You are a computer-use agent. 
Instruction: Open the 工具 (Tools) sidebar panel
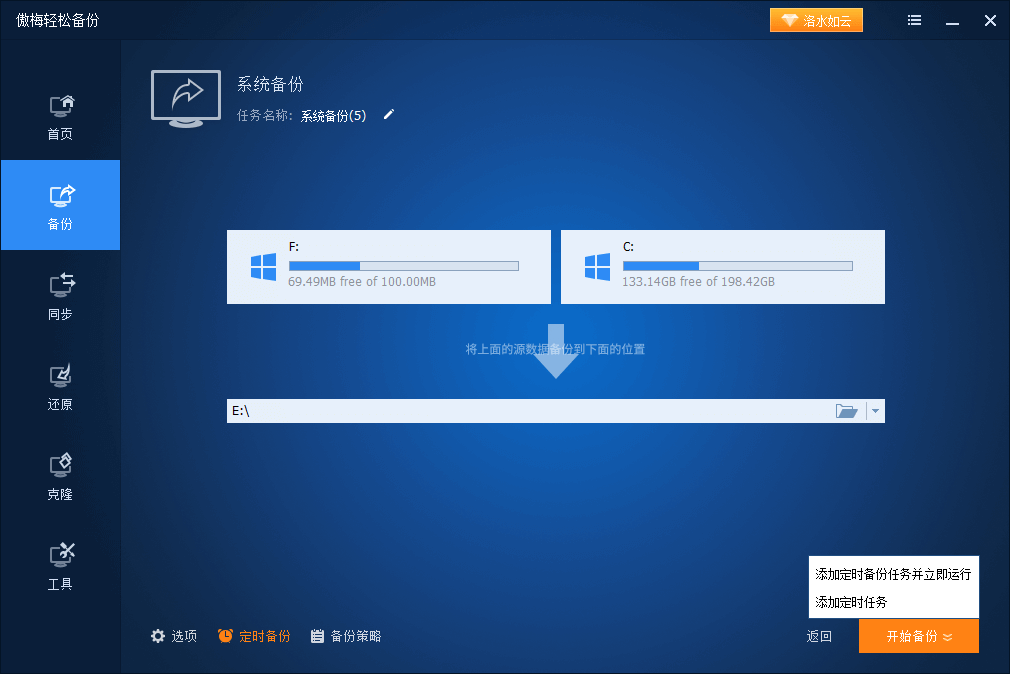click(x=60, y=565)
